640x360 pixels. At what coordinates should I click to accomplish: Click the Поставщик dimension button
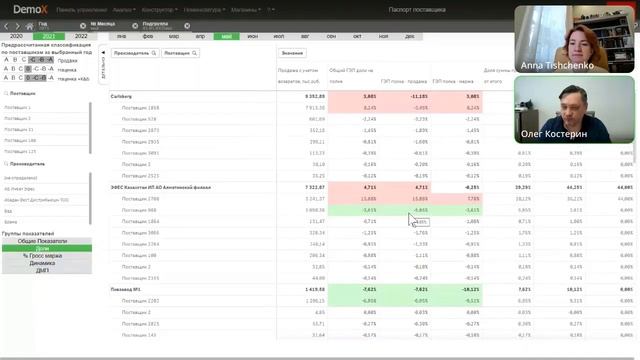[180, 53]
